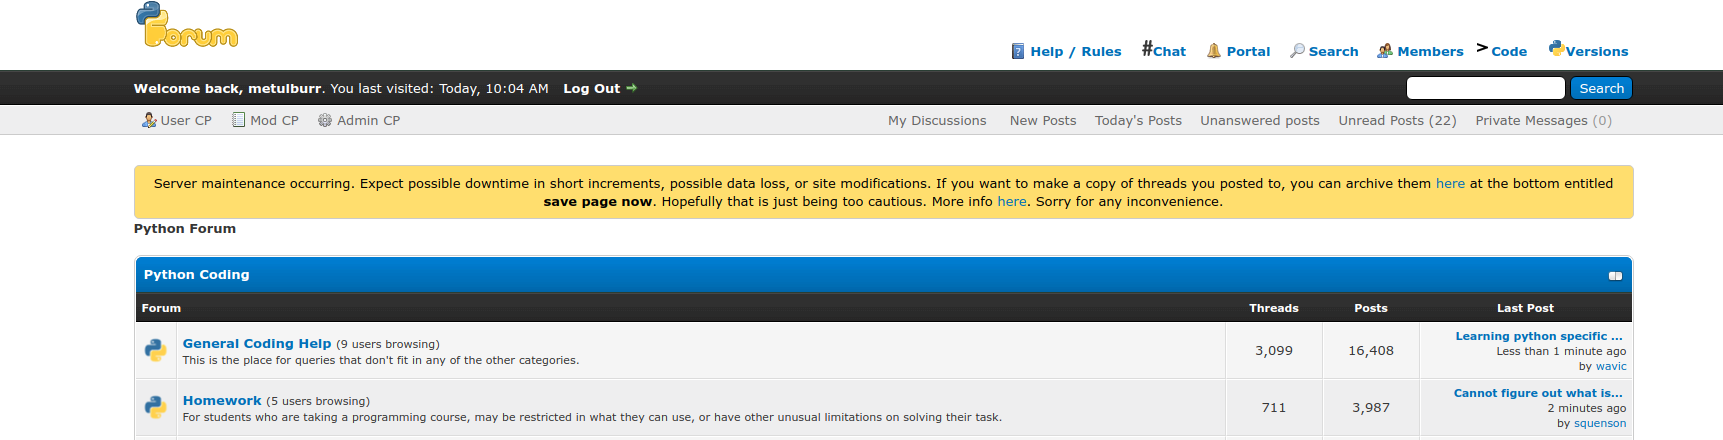Click the General Coding Help forum icon
This screenshot has width=1723, height=440.
(156, 350)
